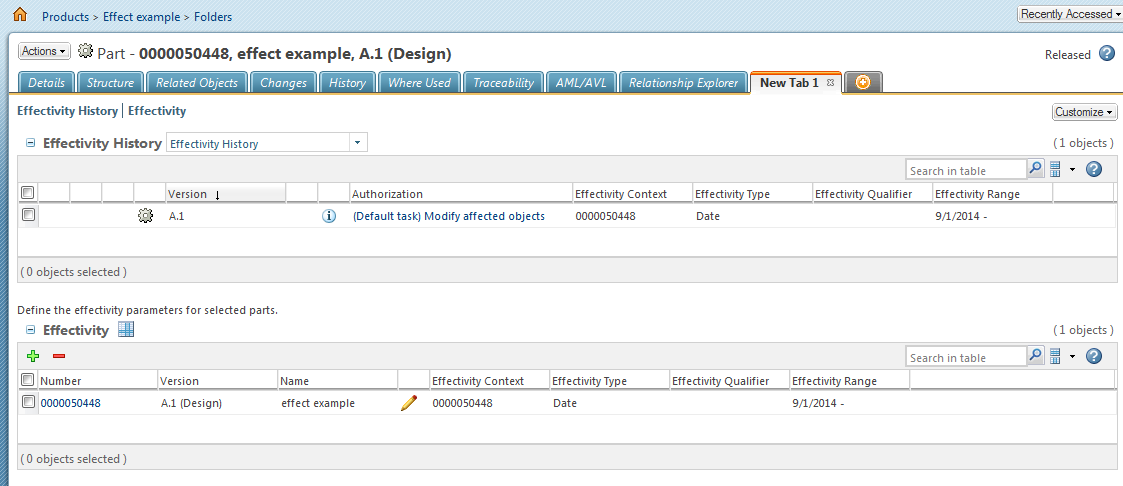Open the Effectivity History view dropdown
This screenshot has height=486, width=1123.
point(357,143)
